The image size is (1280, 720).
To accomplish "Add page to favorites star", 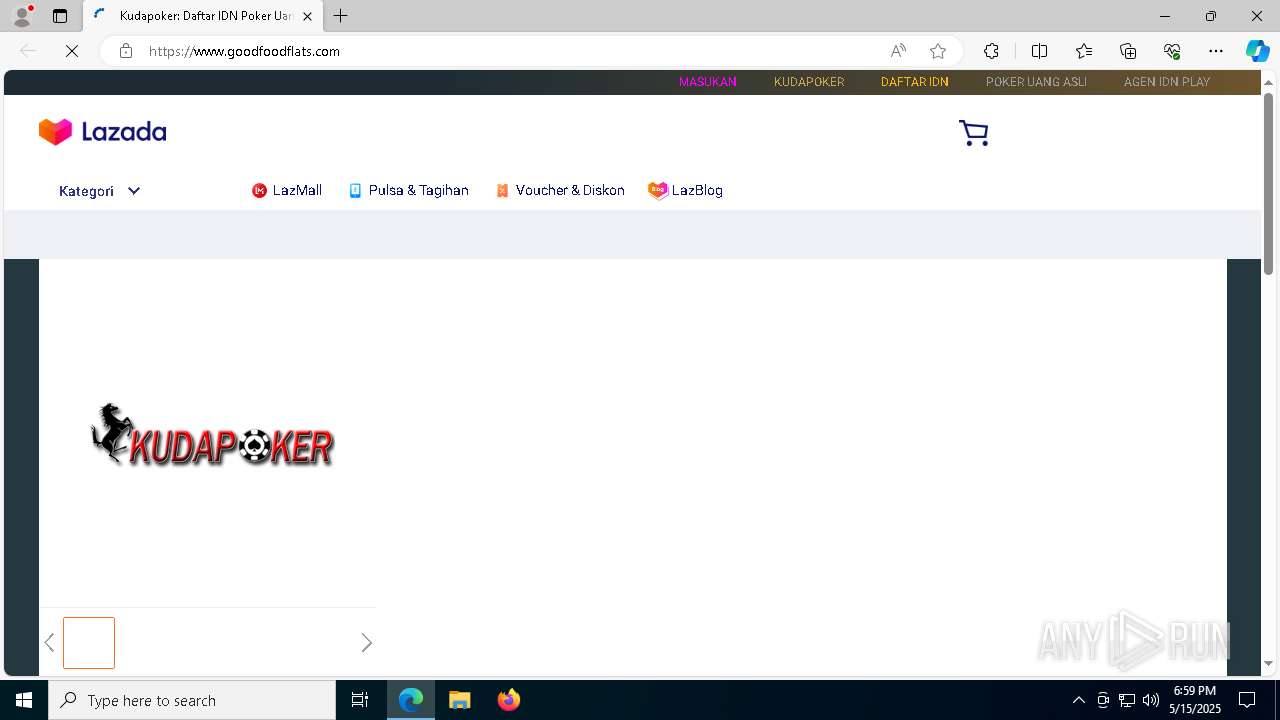I will click(x=938, y=51).
